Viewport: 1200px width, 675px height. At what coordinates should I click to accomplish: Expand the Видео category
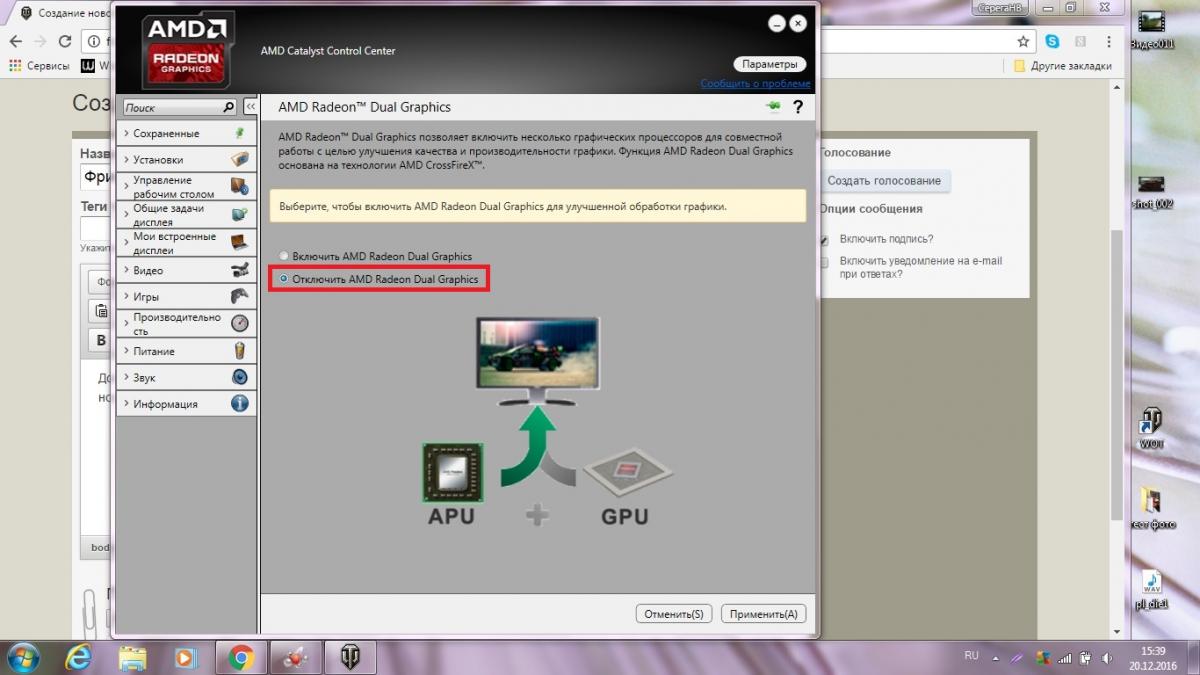(186, 270)
